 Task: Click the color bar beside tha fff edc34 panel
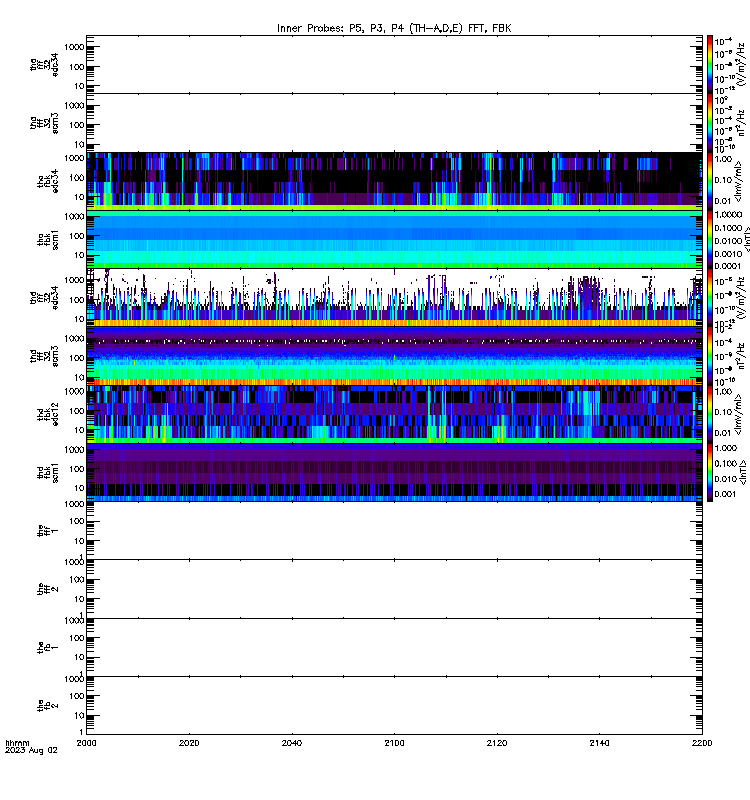pyautogui.click(x=710, y=64)
